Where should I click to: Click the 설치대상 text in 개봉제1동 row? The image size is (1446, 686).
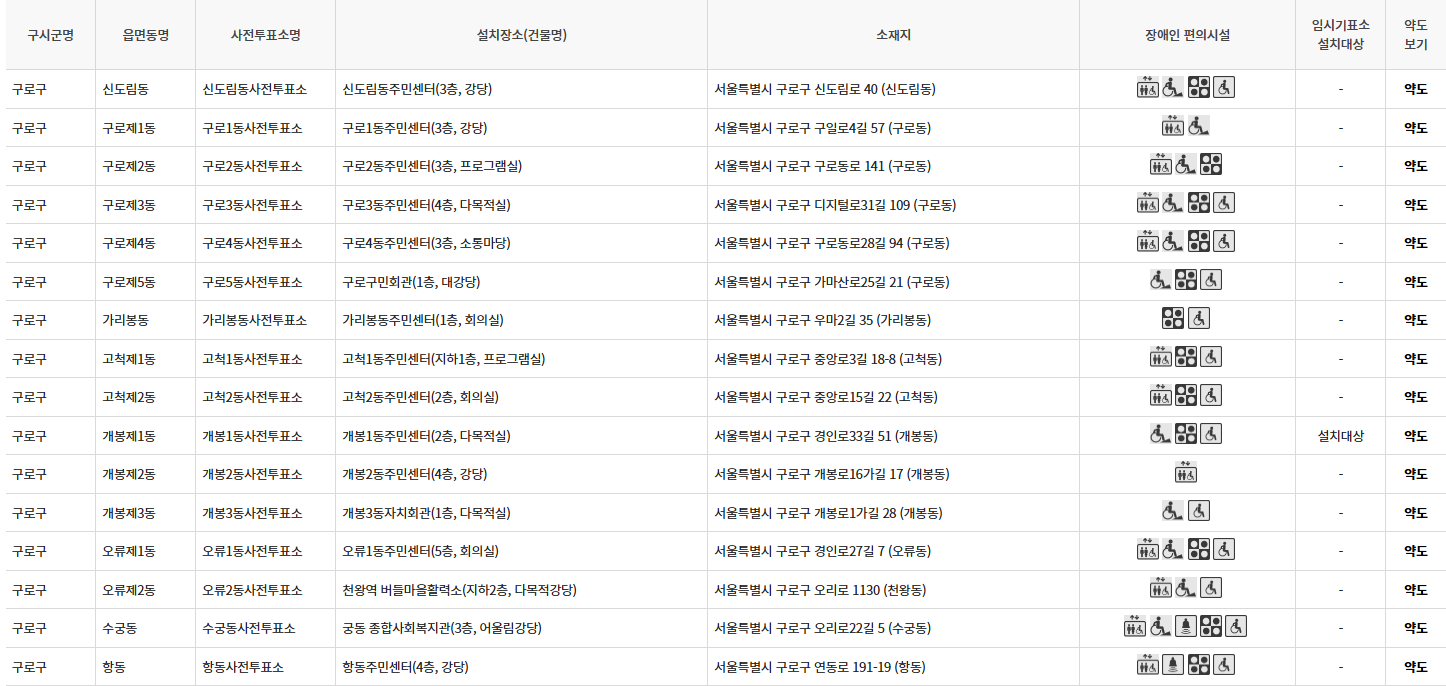(x=1340, y=435)
